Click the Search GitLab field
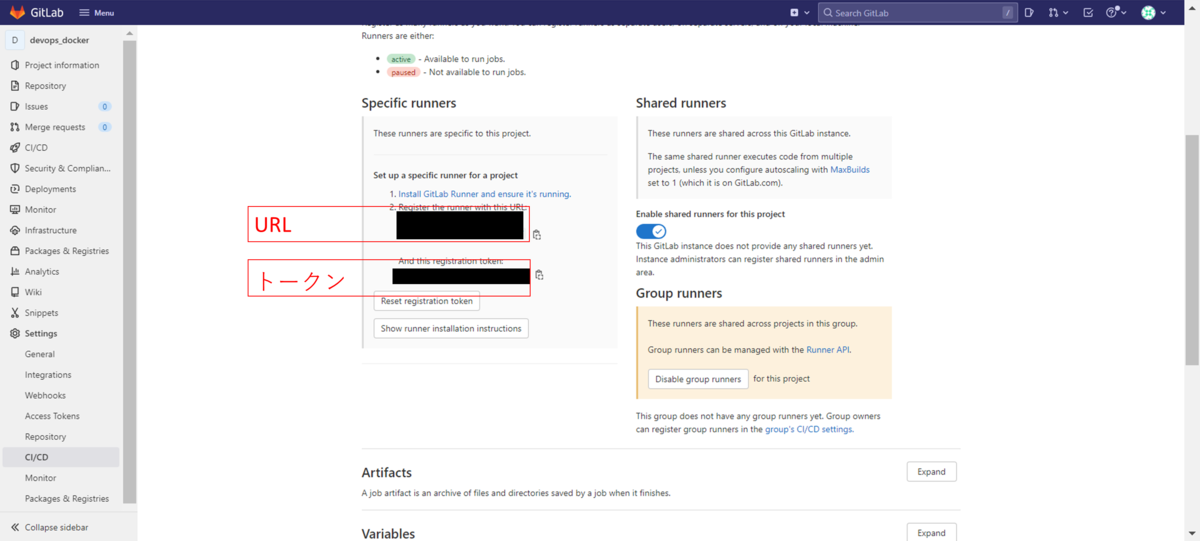Screen dimensions: 1200x541 point(910,13)
